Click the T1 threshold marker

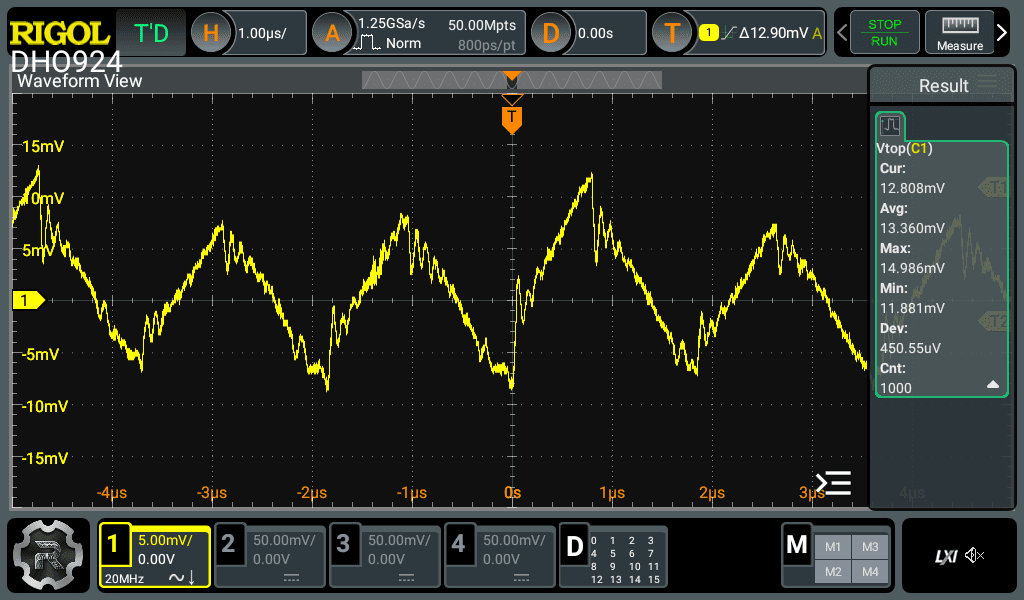pos(994,188)
